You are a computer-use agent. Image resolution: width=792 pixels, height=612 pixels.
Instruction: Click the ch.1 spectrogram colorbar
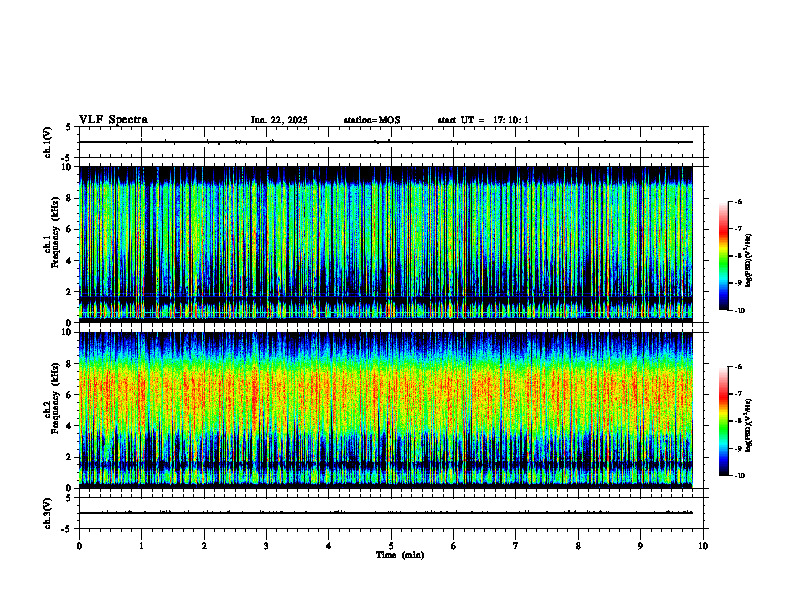click(x=724, y=256)
